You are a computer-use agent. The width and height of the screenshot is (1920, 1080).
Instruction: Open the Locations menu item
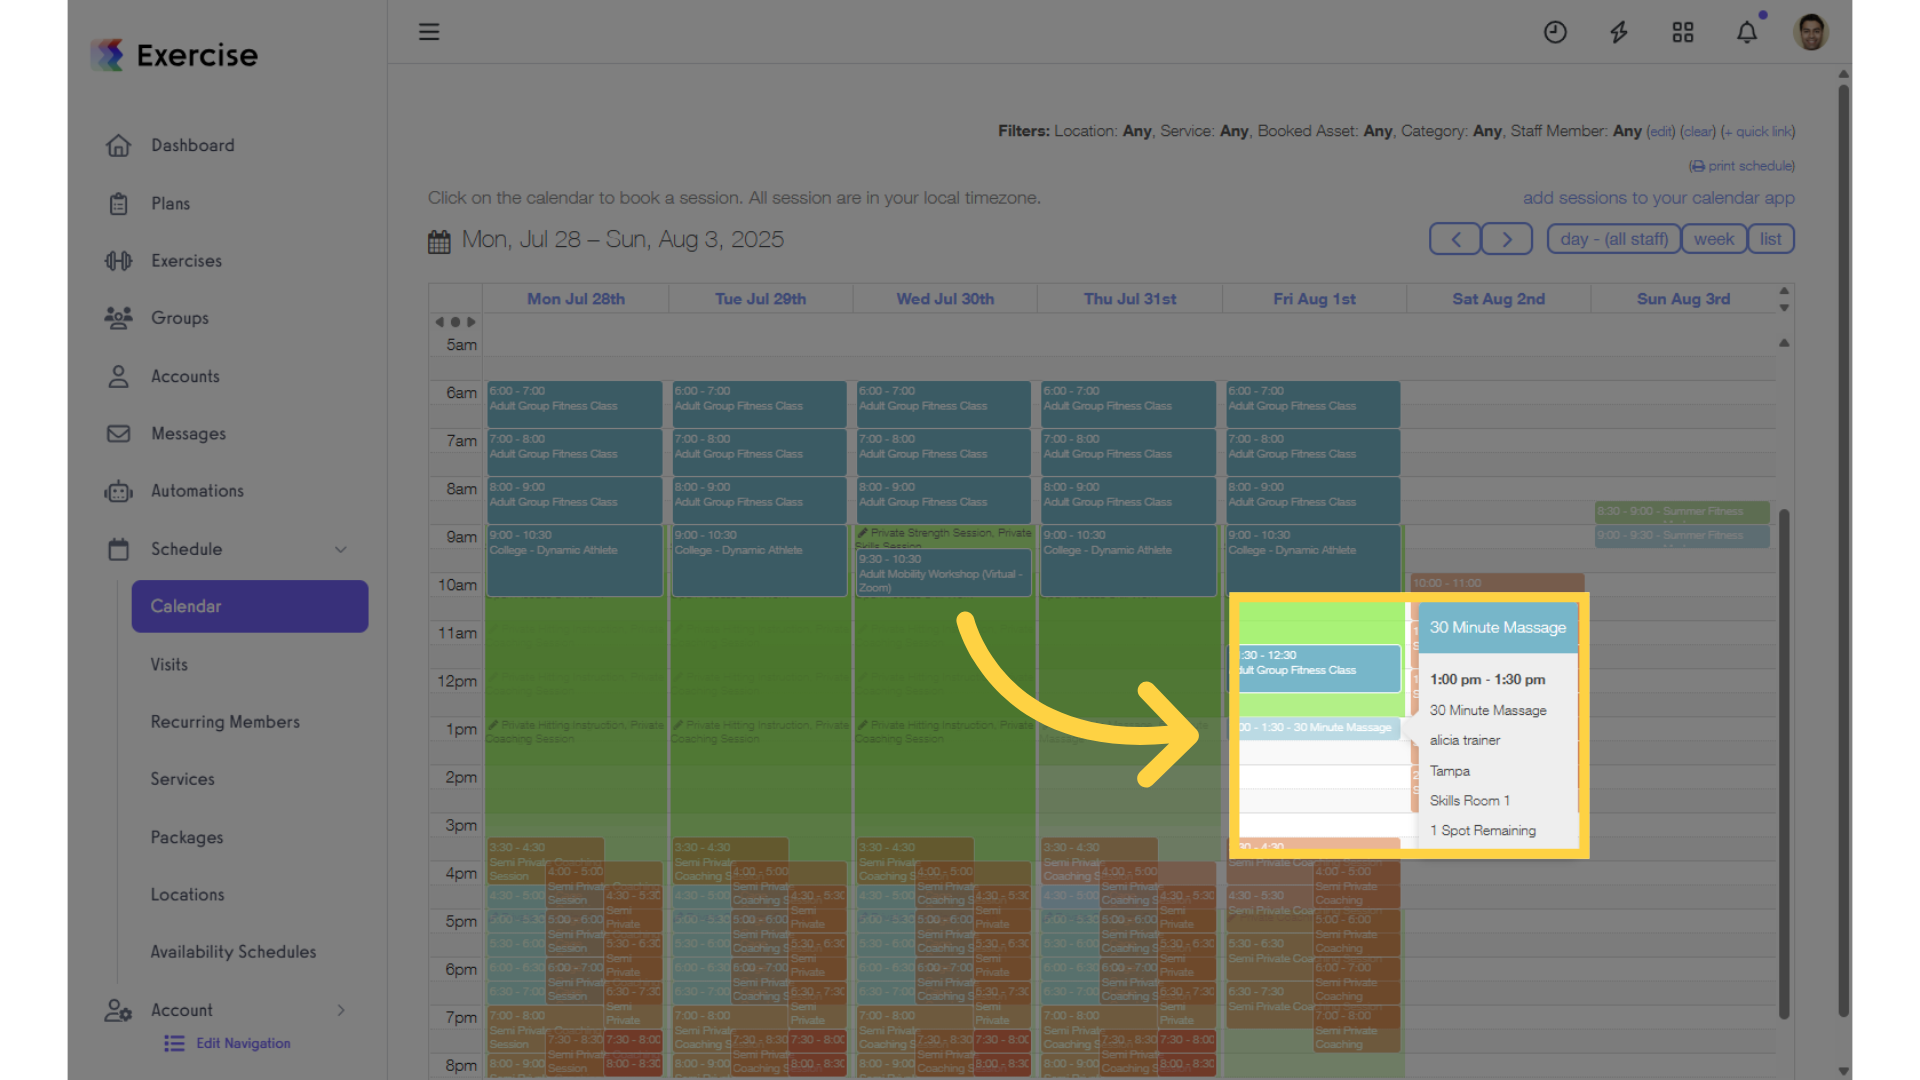pos(187,895)
